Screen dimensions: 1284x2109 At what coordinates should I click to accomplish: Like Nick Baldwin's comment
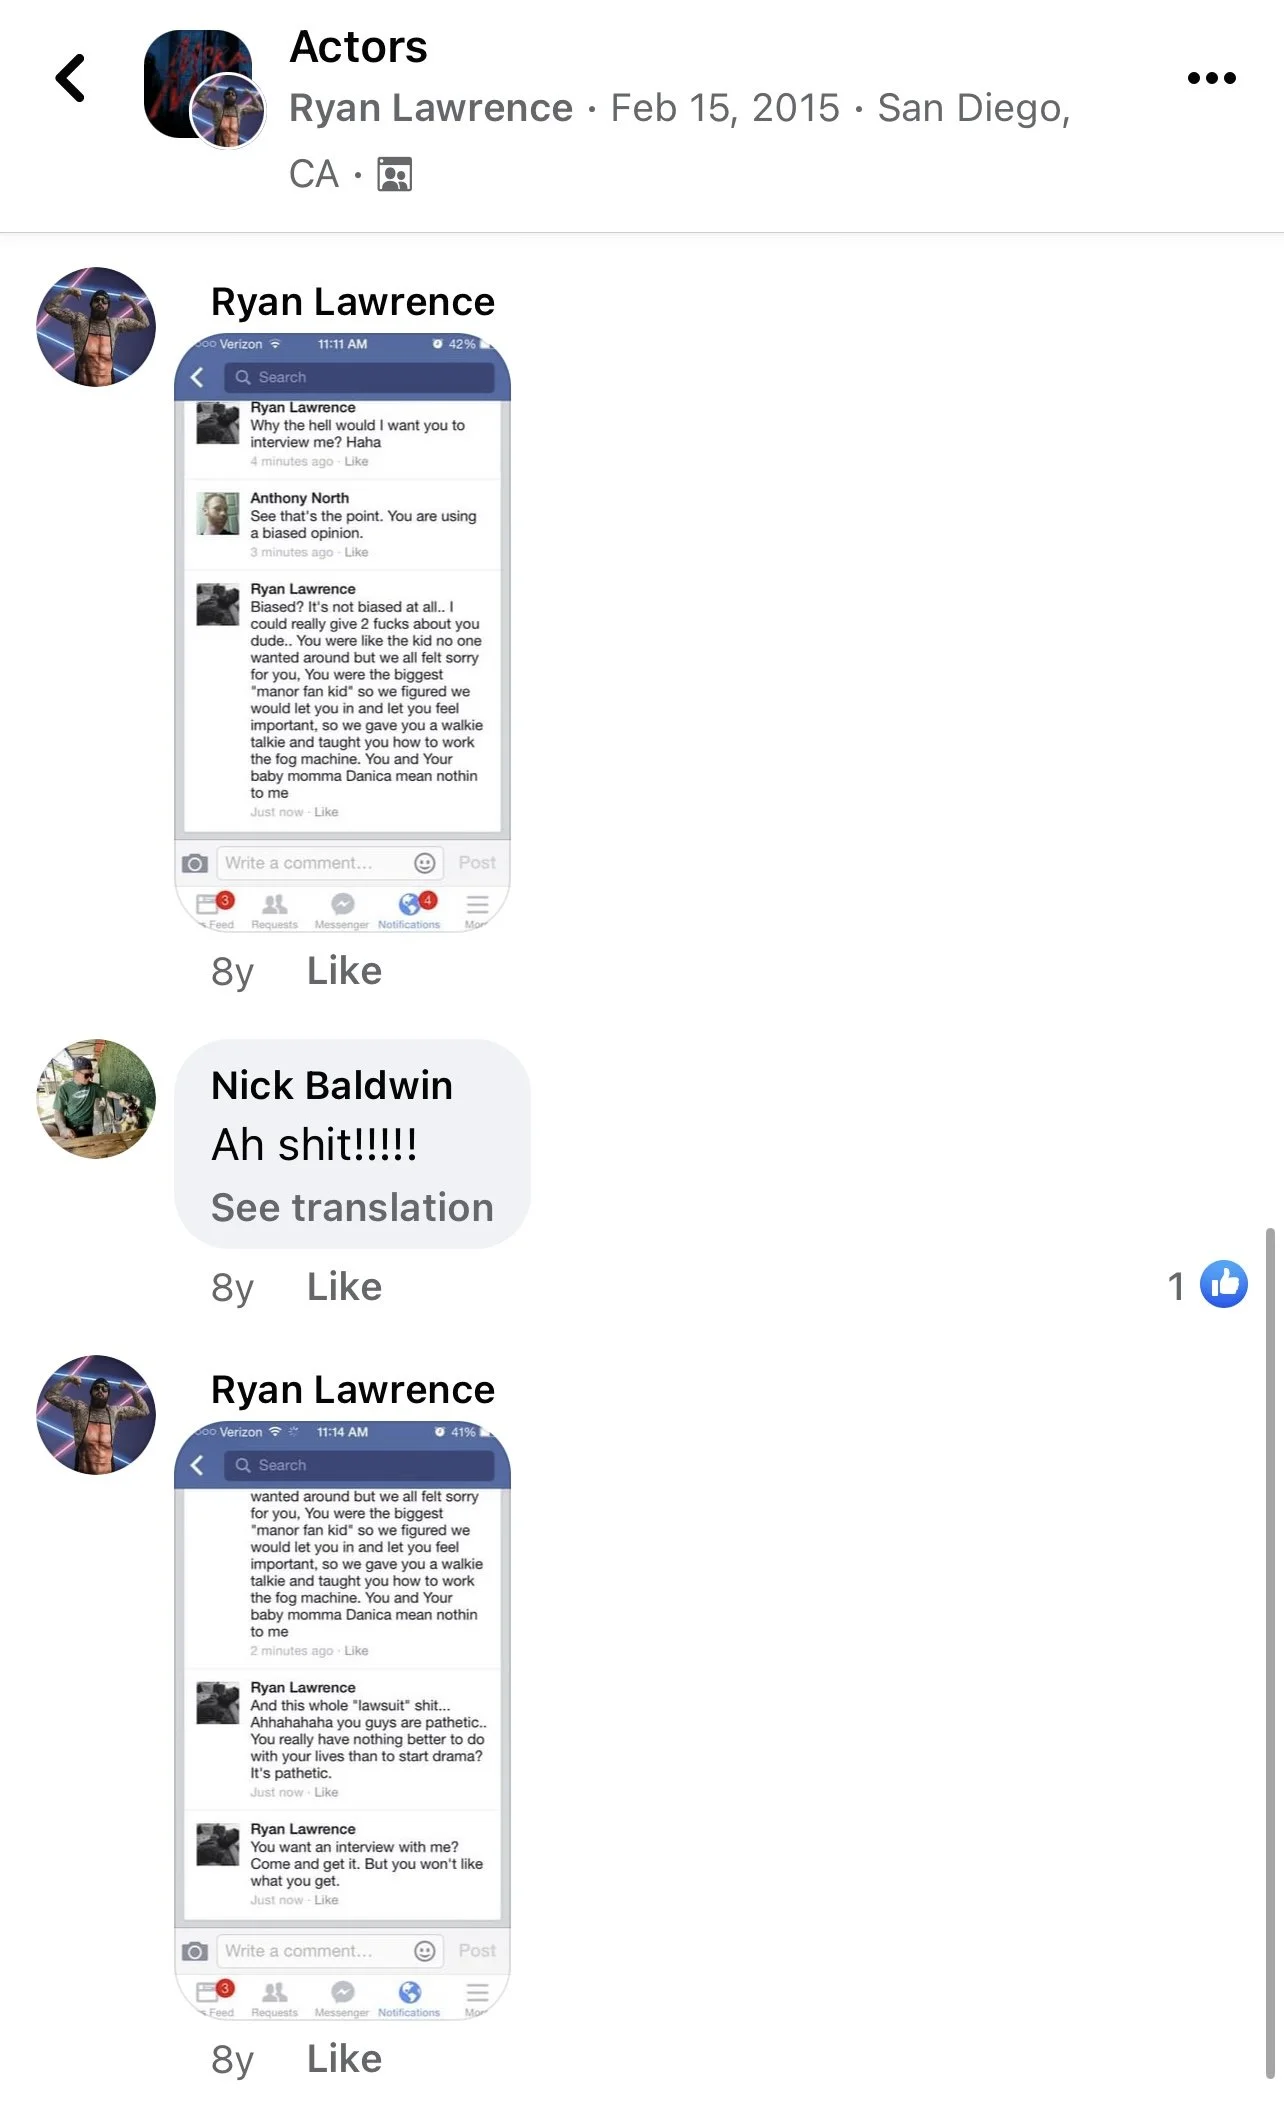coord(344,1287)
